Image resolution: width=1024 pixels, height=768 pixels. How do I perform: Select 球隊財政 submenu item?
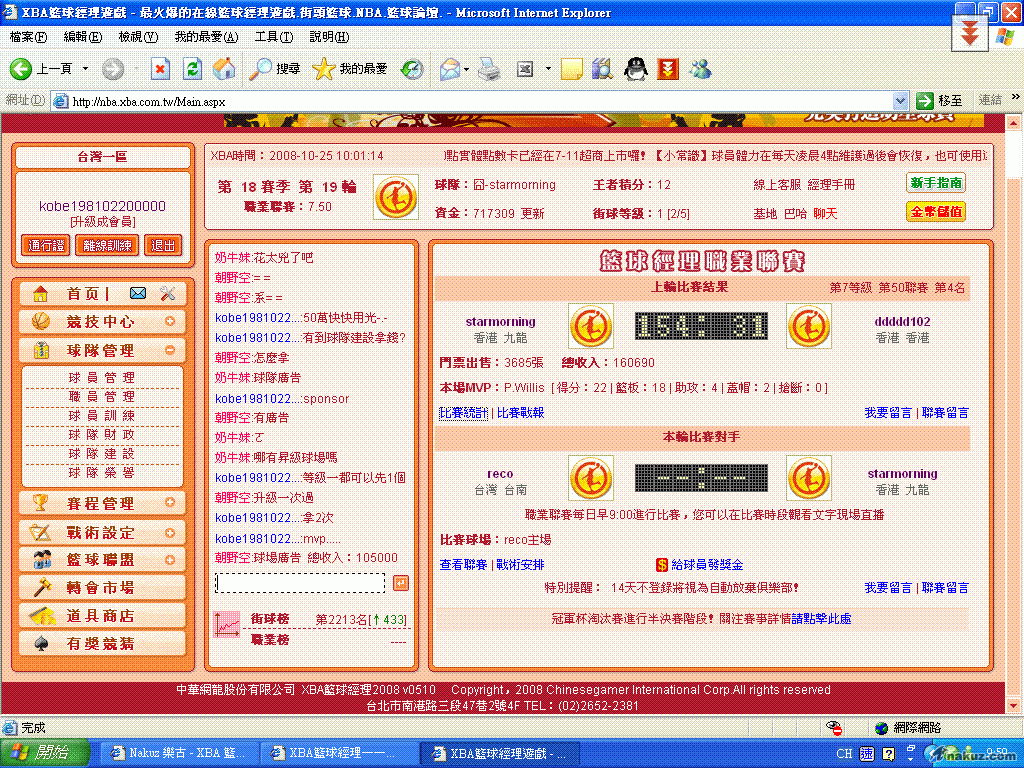click(102, 434)
